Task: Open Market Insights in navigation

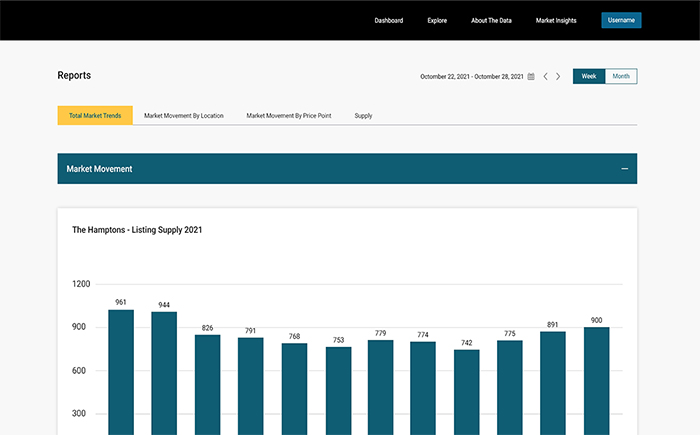Action: point(556,21)
